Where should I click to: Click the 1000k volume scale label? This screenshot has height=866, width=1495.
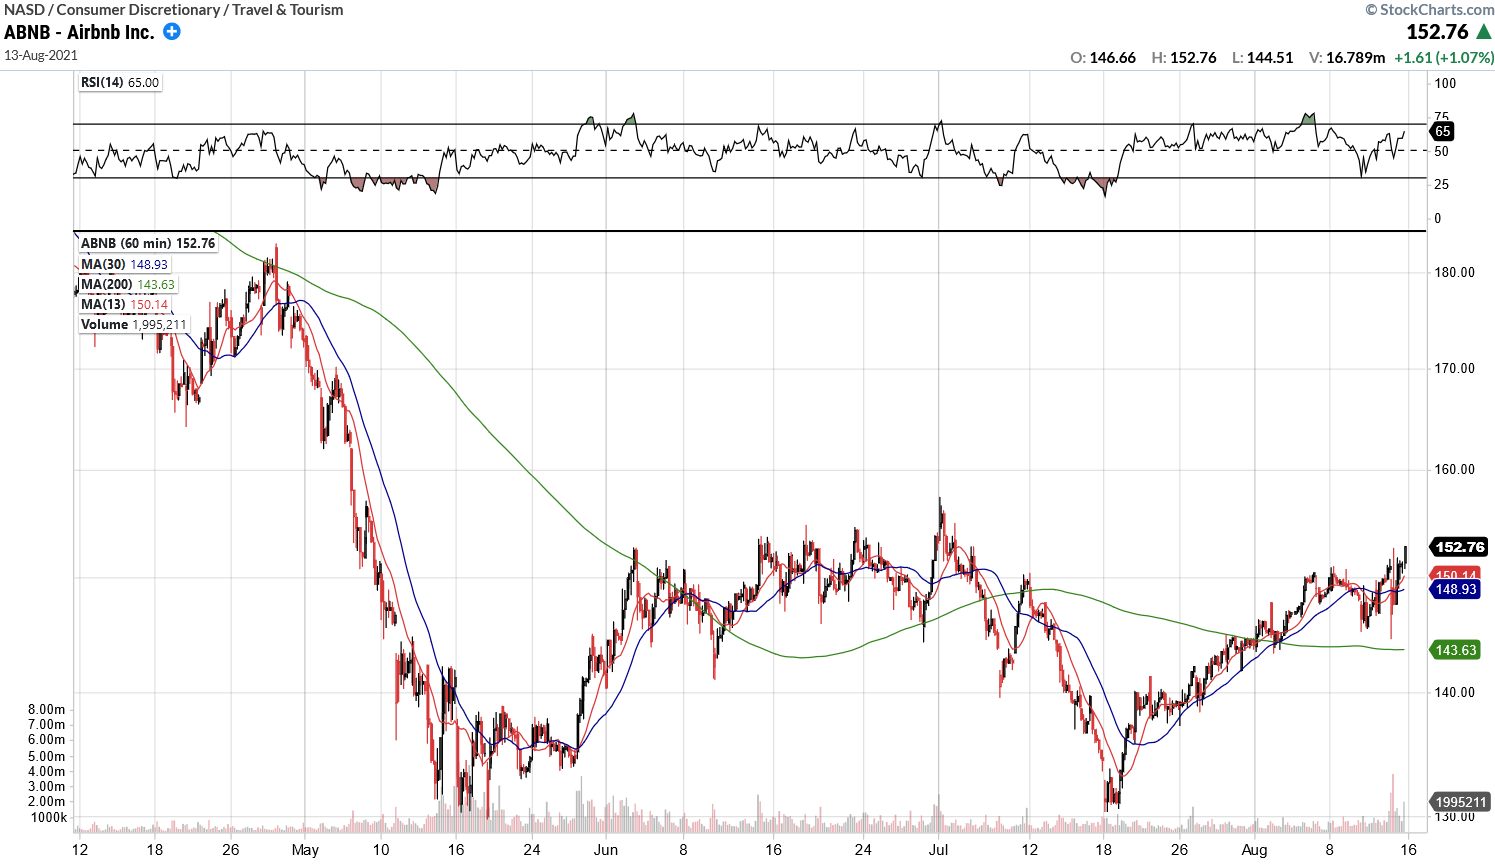pos(49,818)
